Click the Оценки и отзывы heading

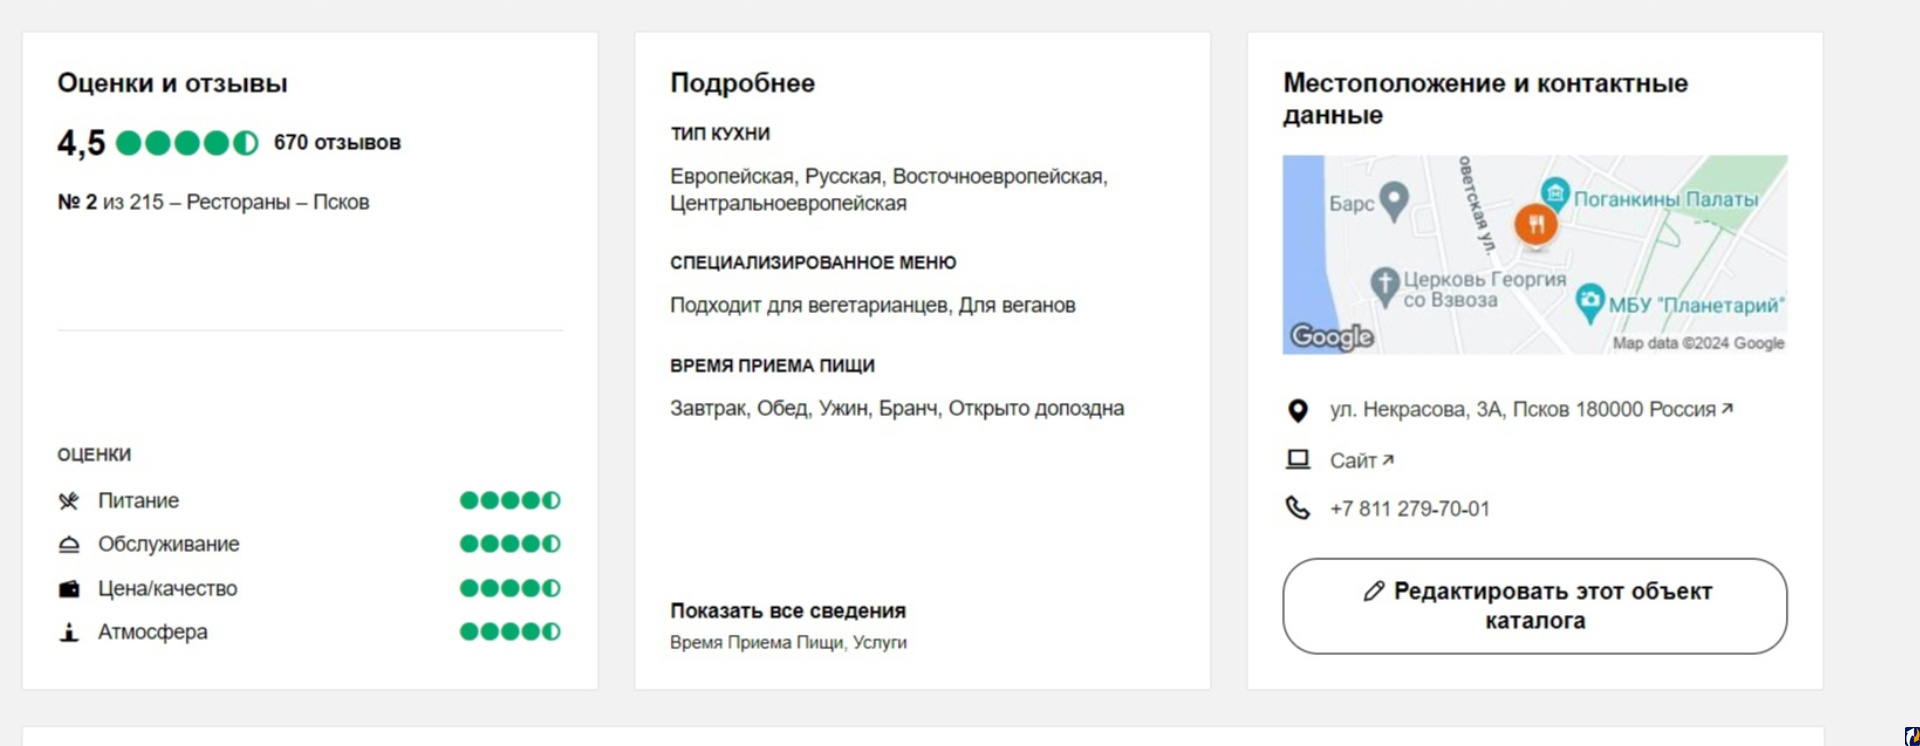[x=172, y=83]
